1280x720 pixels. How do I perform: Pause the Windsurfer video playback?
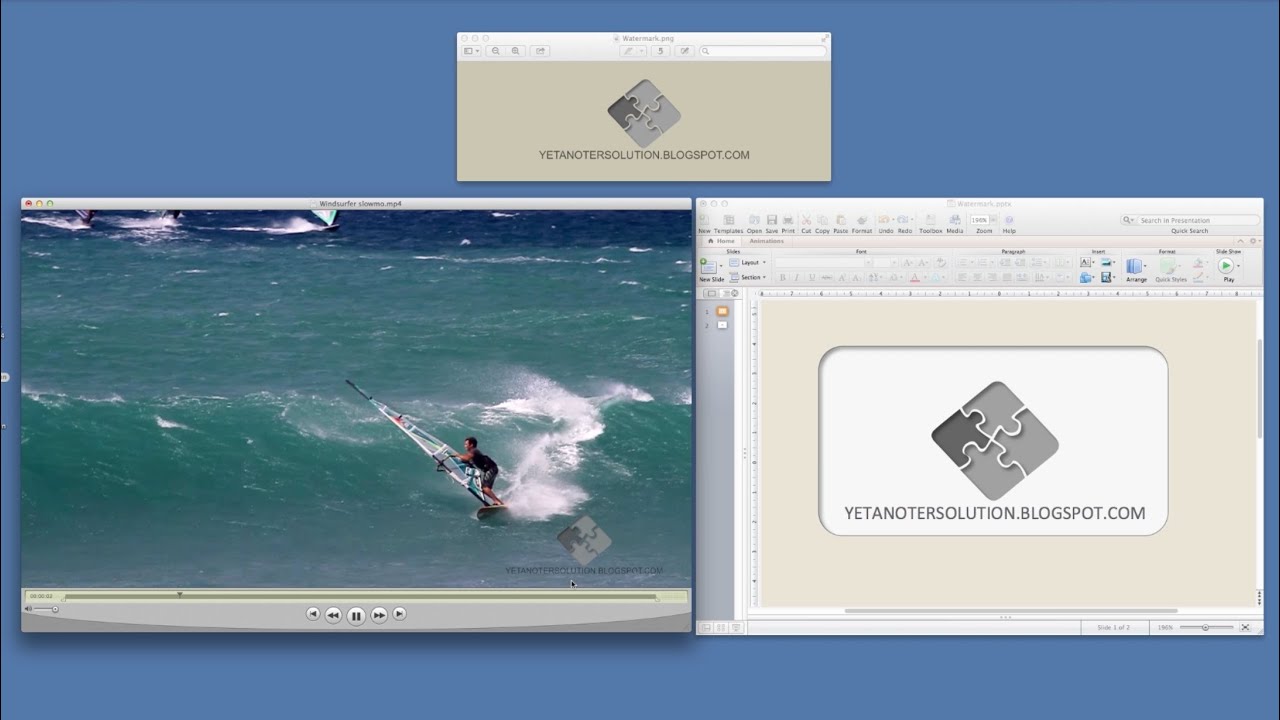tap(355, 616)
